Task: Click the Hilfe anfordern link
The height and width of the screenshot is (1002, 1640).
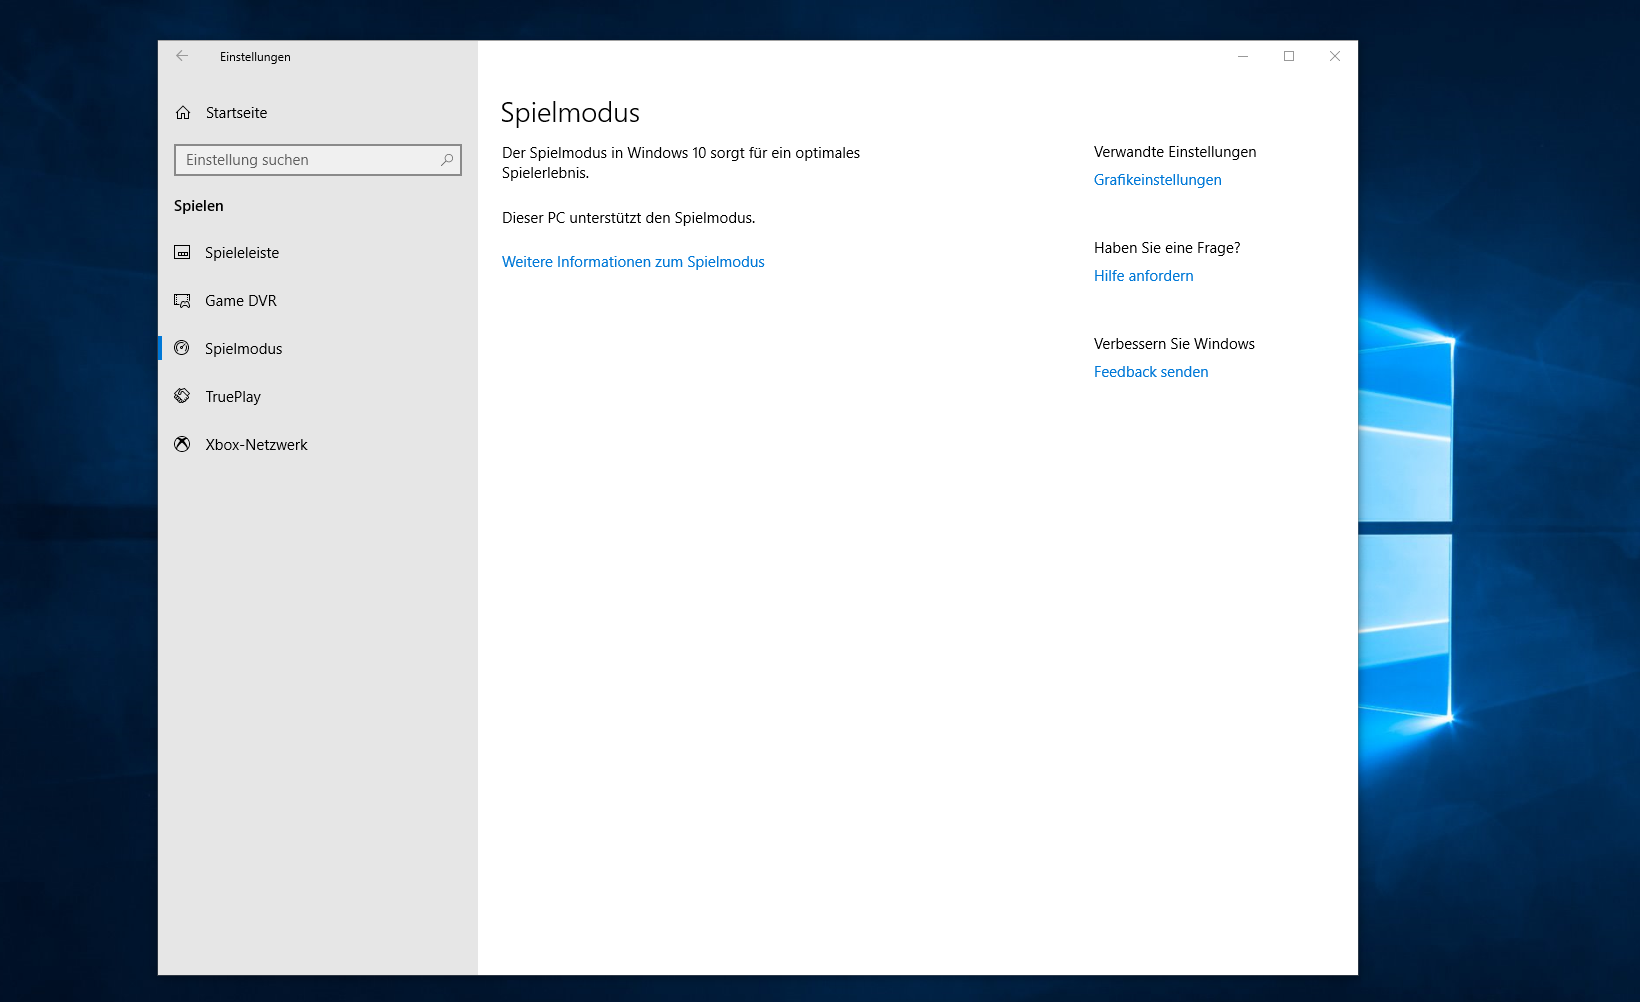Action: (1143, 276)
